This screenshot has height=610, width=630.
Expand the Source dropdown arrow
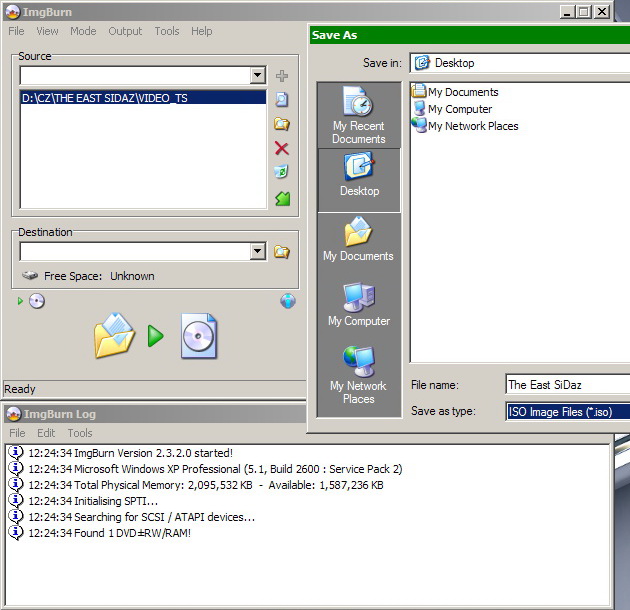coord(257,75)
